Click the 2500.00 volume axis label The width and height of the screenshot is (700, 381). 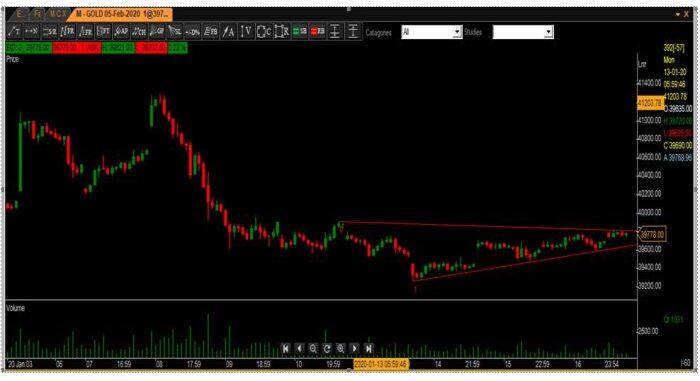coord(647,331)
